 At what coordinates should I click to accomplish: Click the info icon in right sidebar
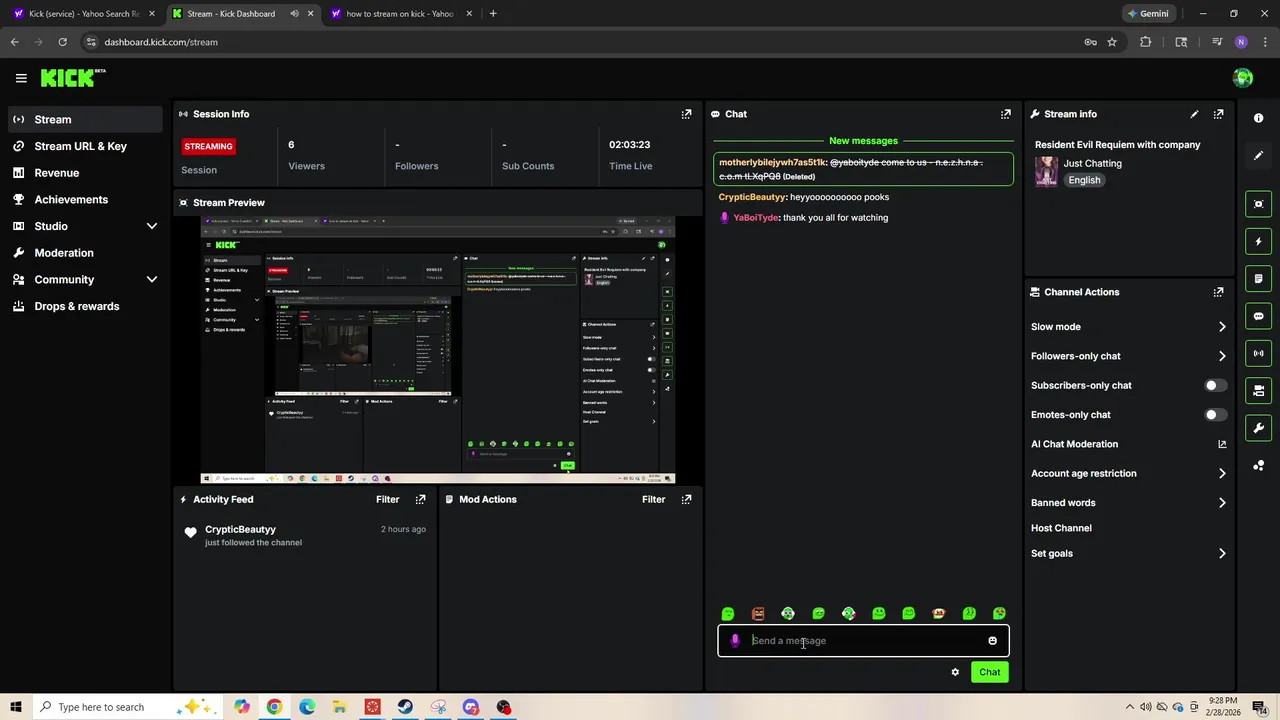click(x=1259, y=118)
